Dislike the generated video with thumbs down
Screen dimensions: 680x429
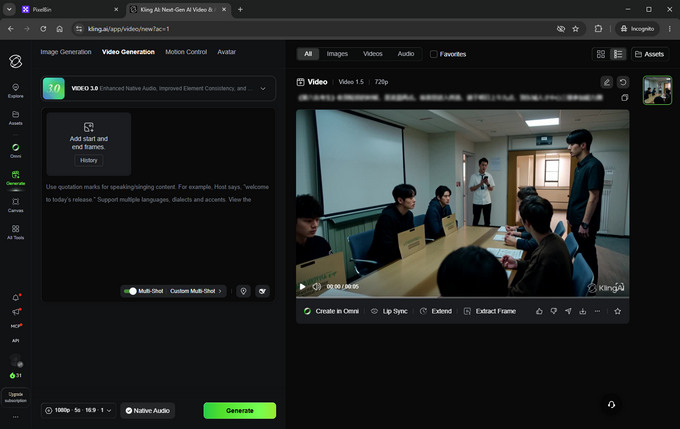(553, 311)
